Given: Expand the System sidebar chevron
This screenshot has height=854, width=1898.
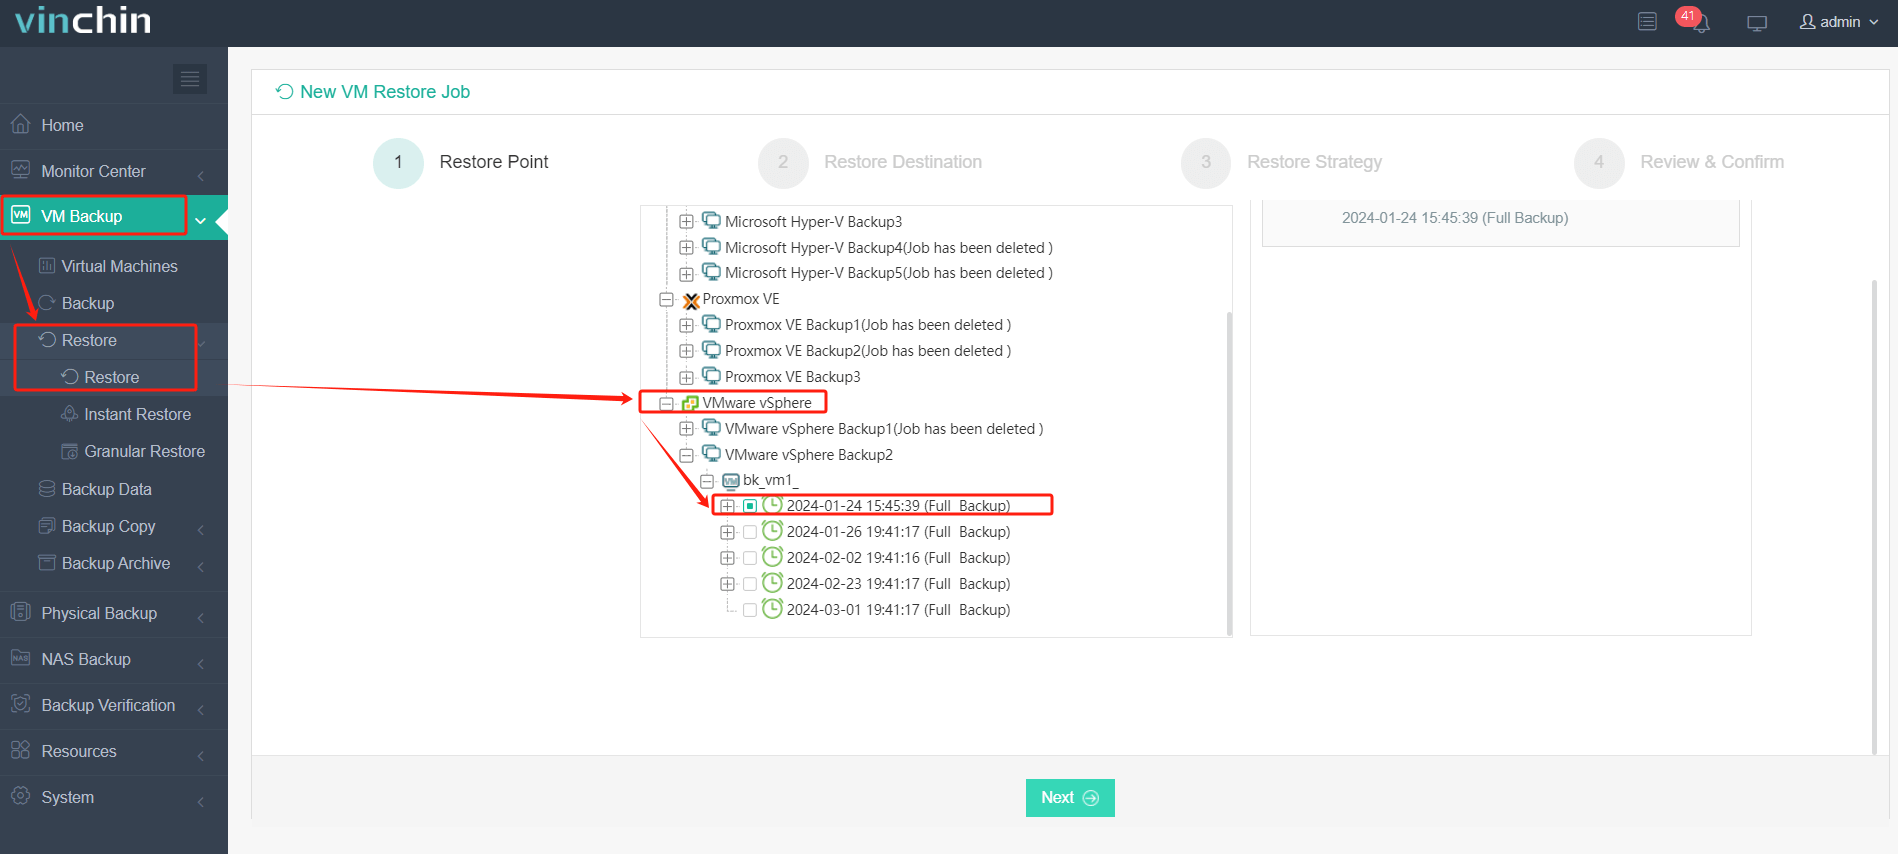Looking at the screenshot, I should click(x=201, y=802).
